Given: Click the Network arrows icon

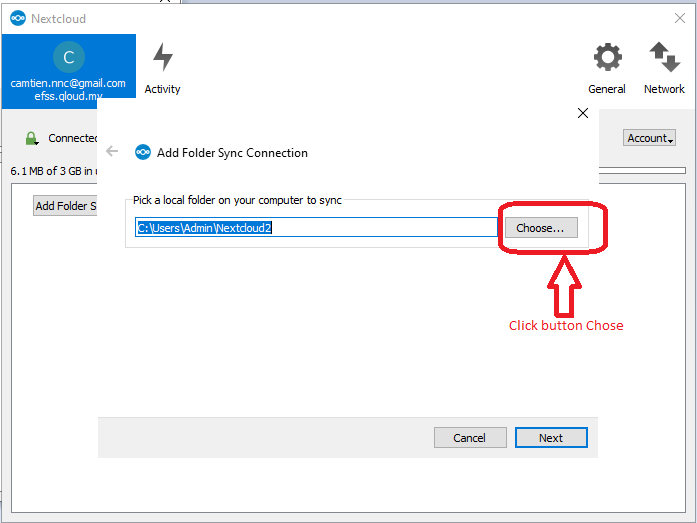Looking at the screenshot, I should pos(664,57).
